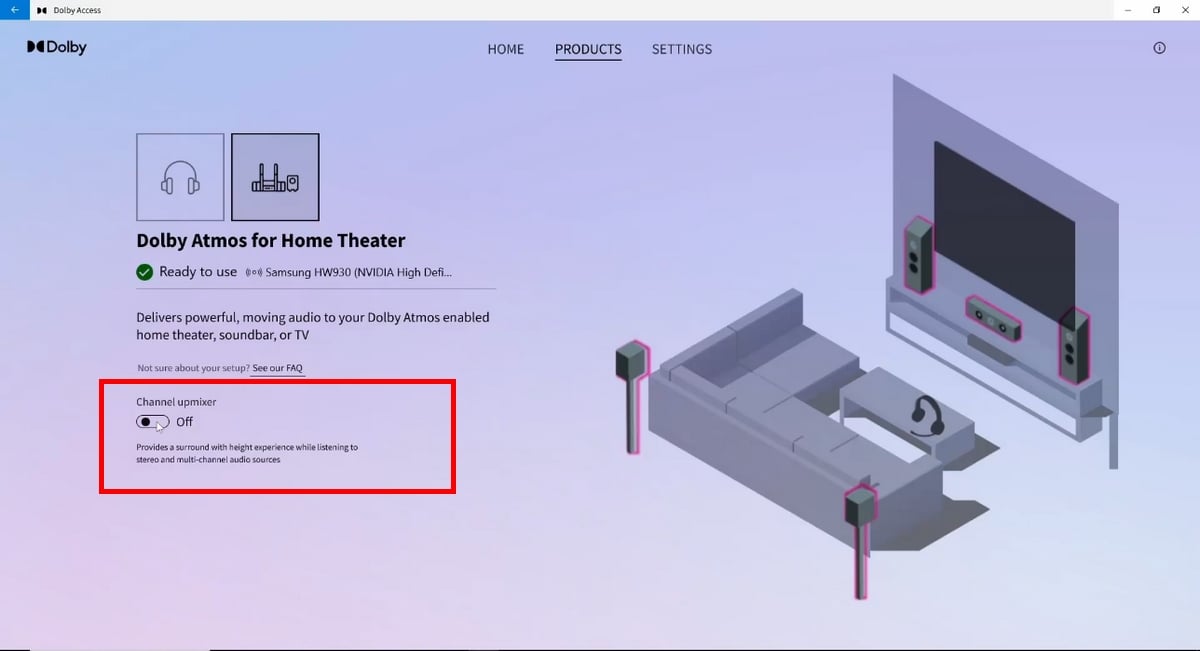Go to the HOME tab
Screen dimensions: 1200x651
pos(505,49)
